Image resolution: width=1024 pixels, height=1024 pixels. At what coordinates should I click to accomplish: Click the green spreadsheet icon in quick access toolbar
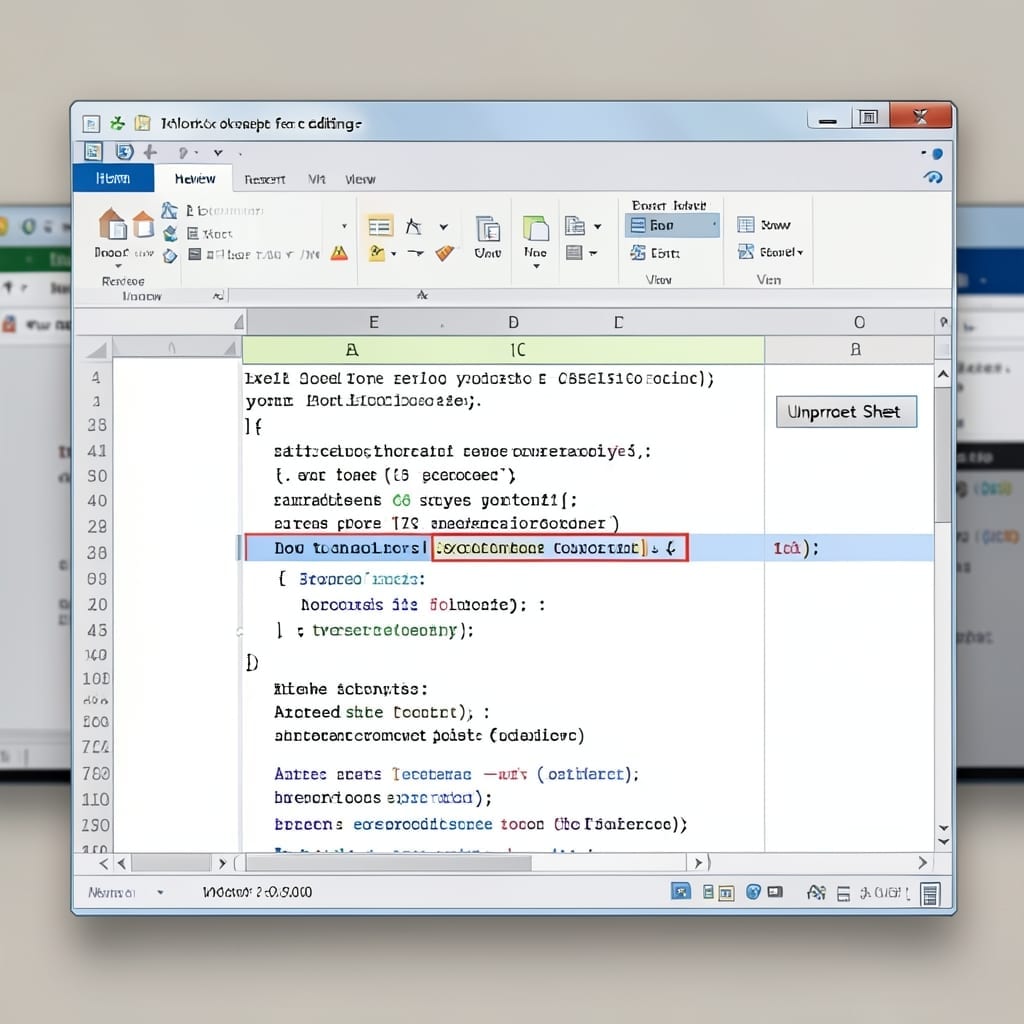click(x=93, y=152)
